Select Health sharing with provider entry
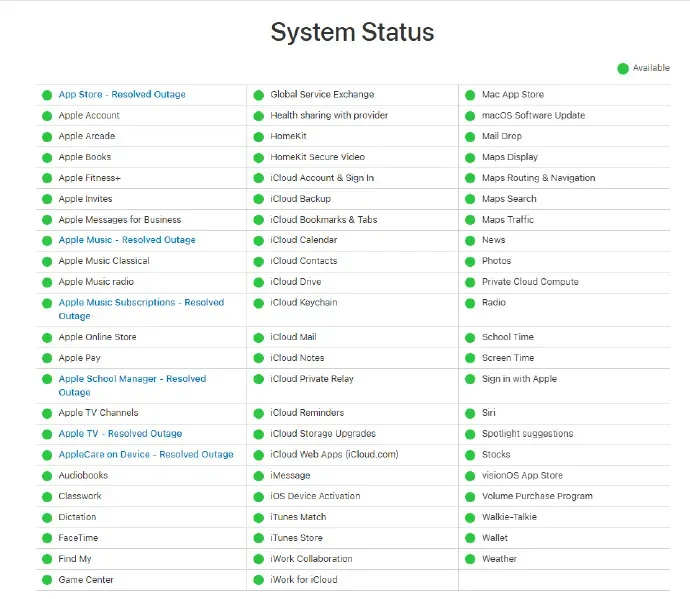The height and width of the screenshot is (599, 690). [x=329, y=116]
